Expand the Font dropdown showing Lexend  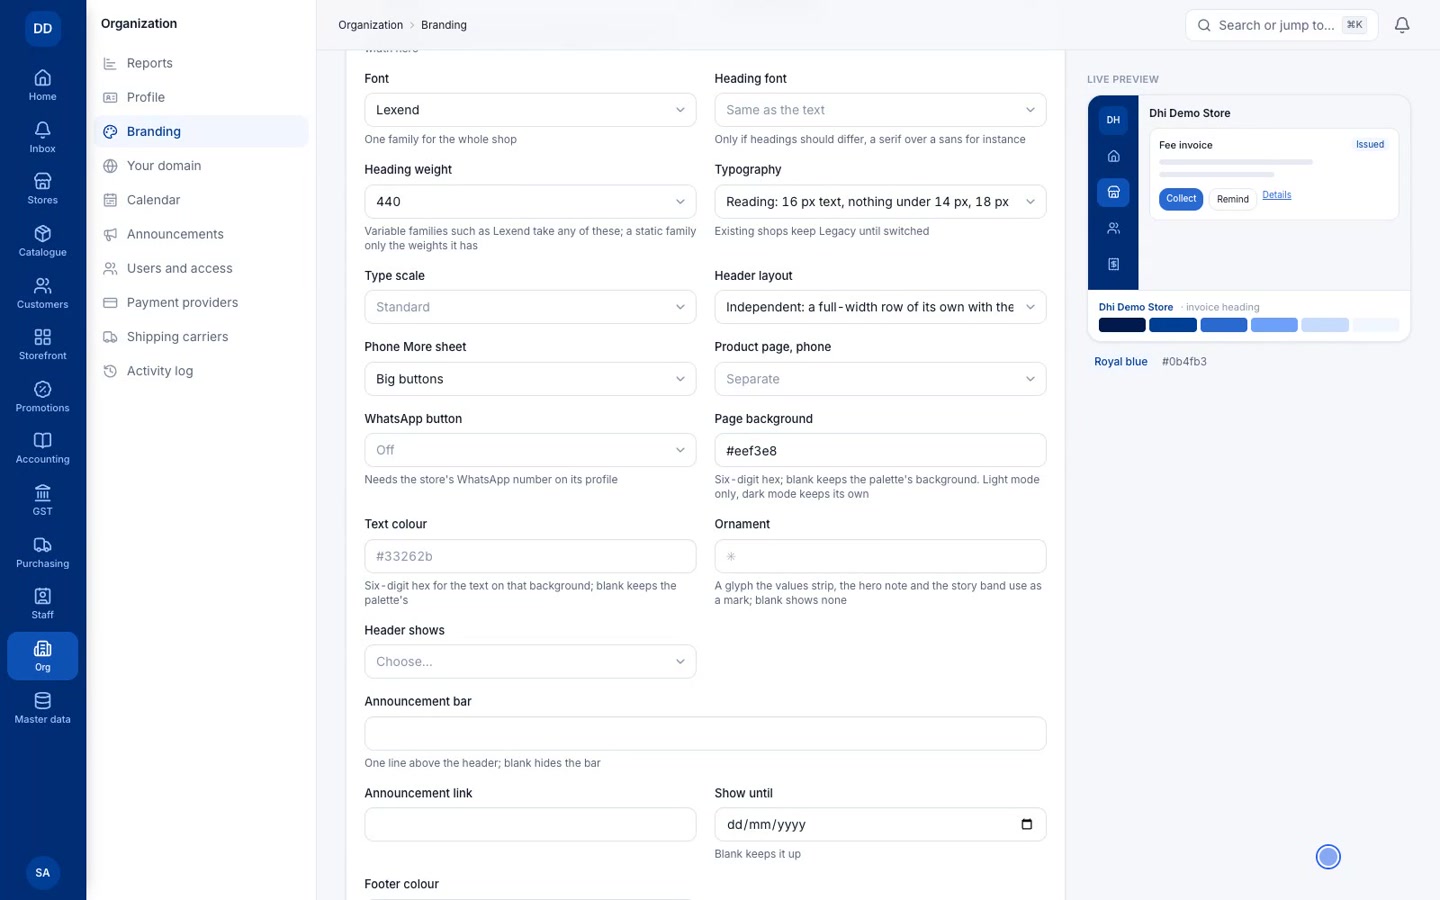[x=530, y=110]
